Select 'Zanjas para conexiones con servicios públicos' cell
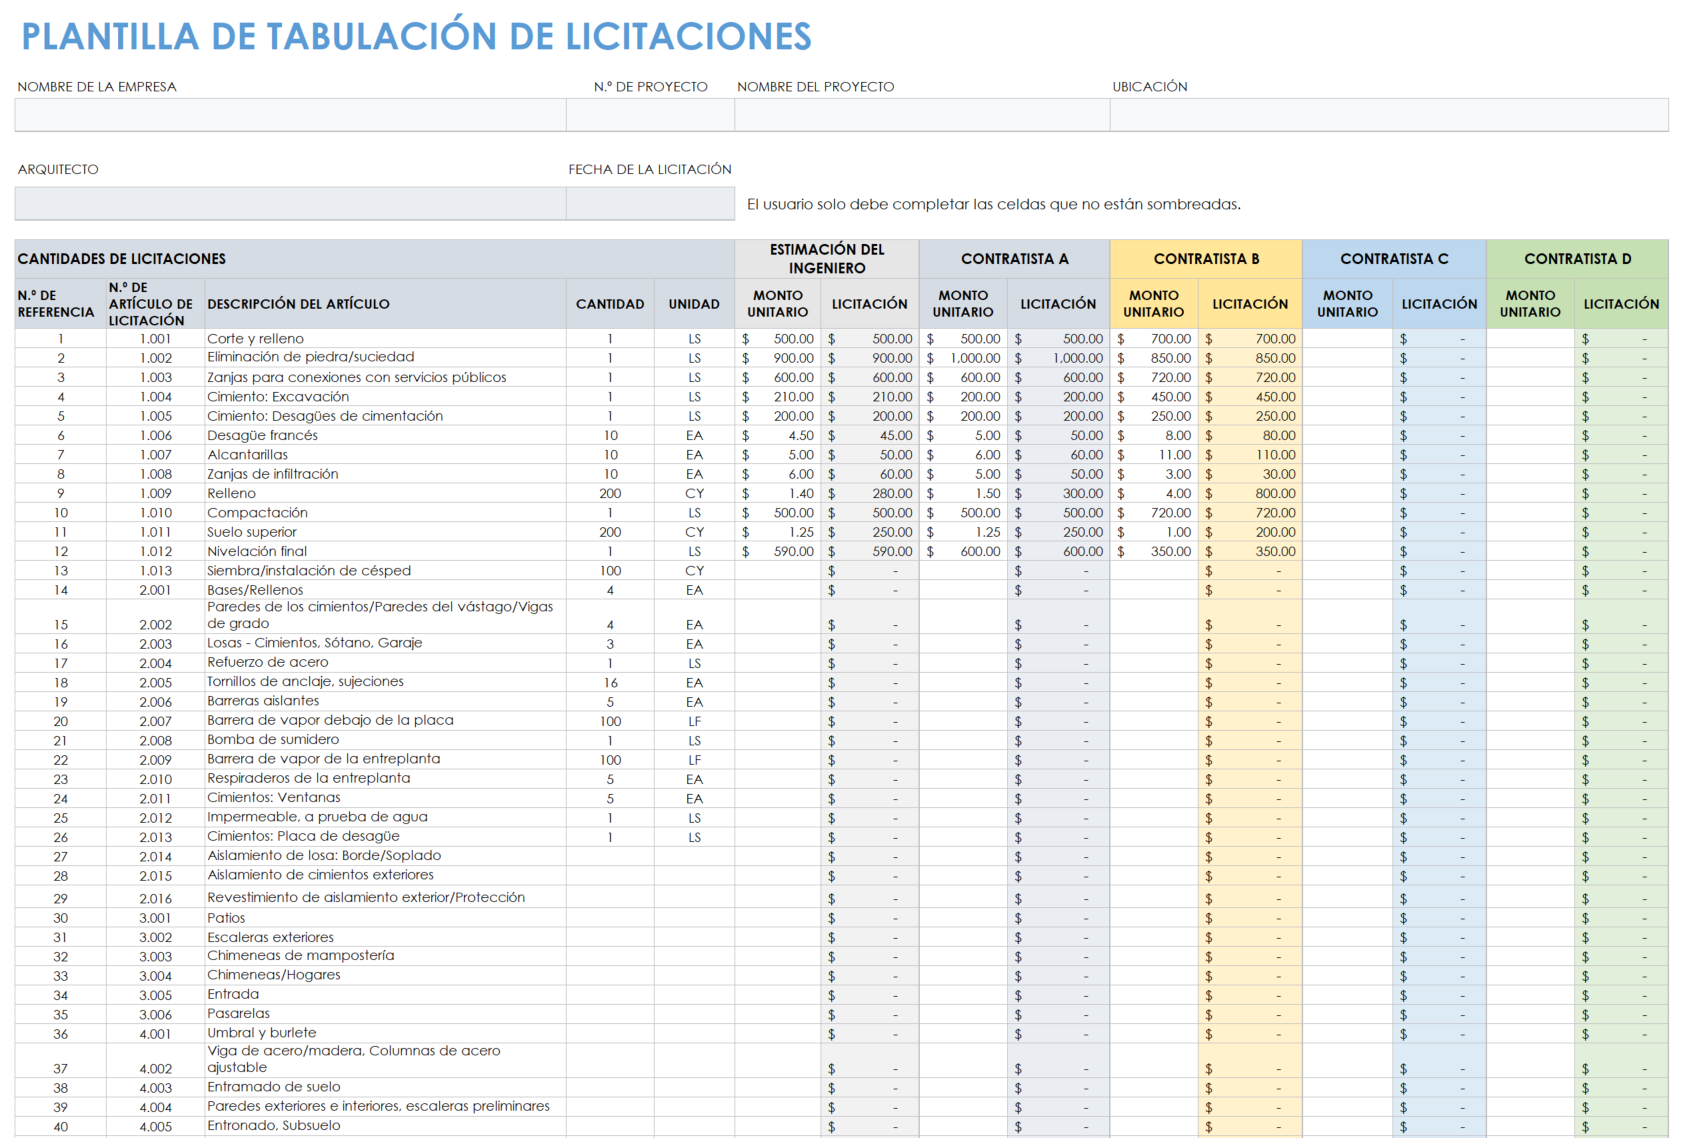This screenshot has width=1686, height=1138. 385,378
